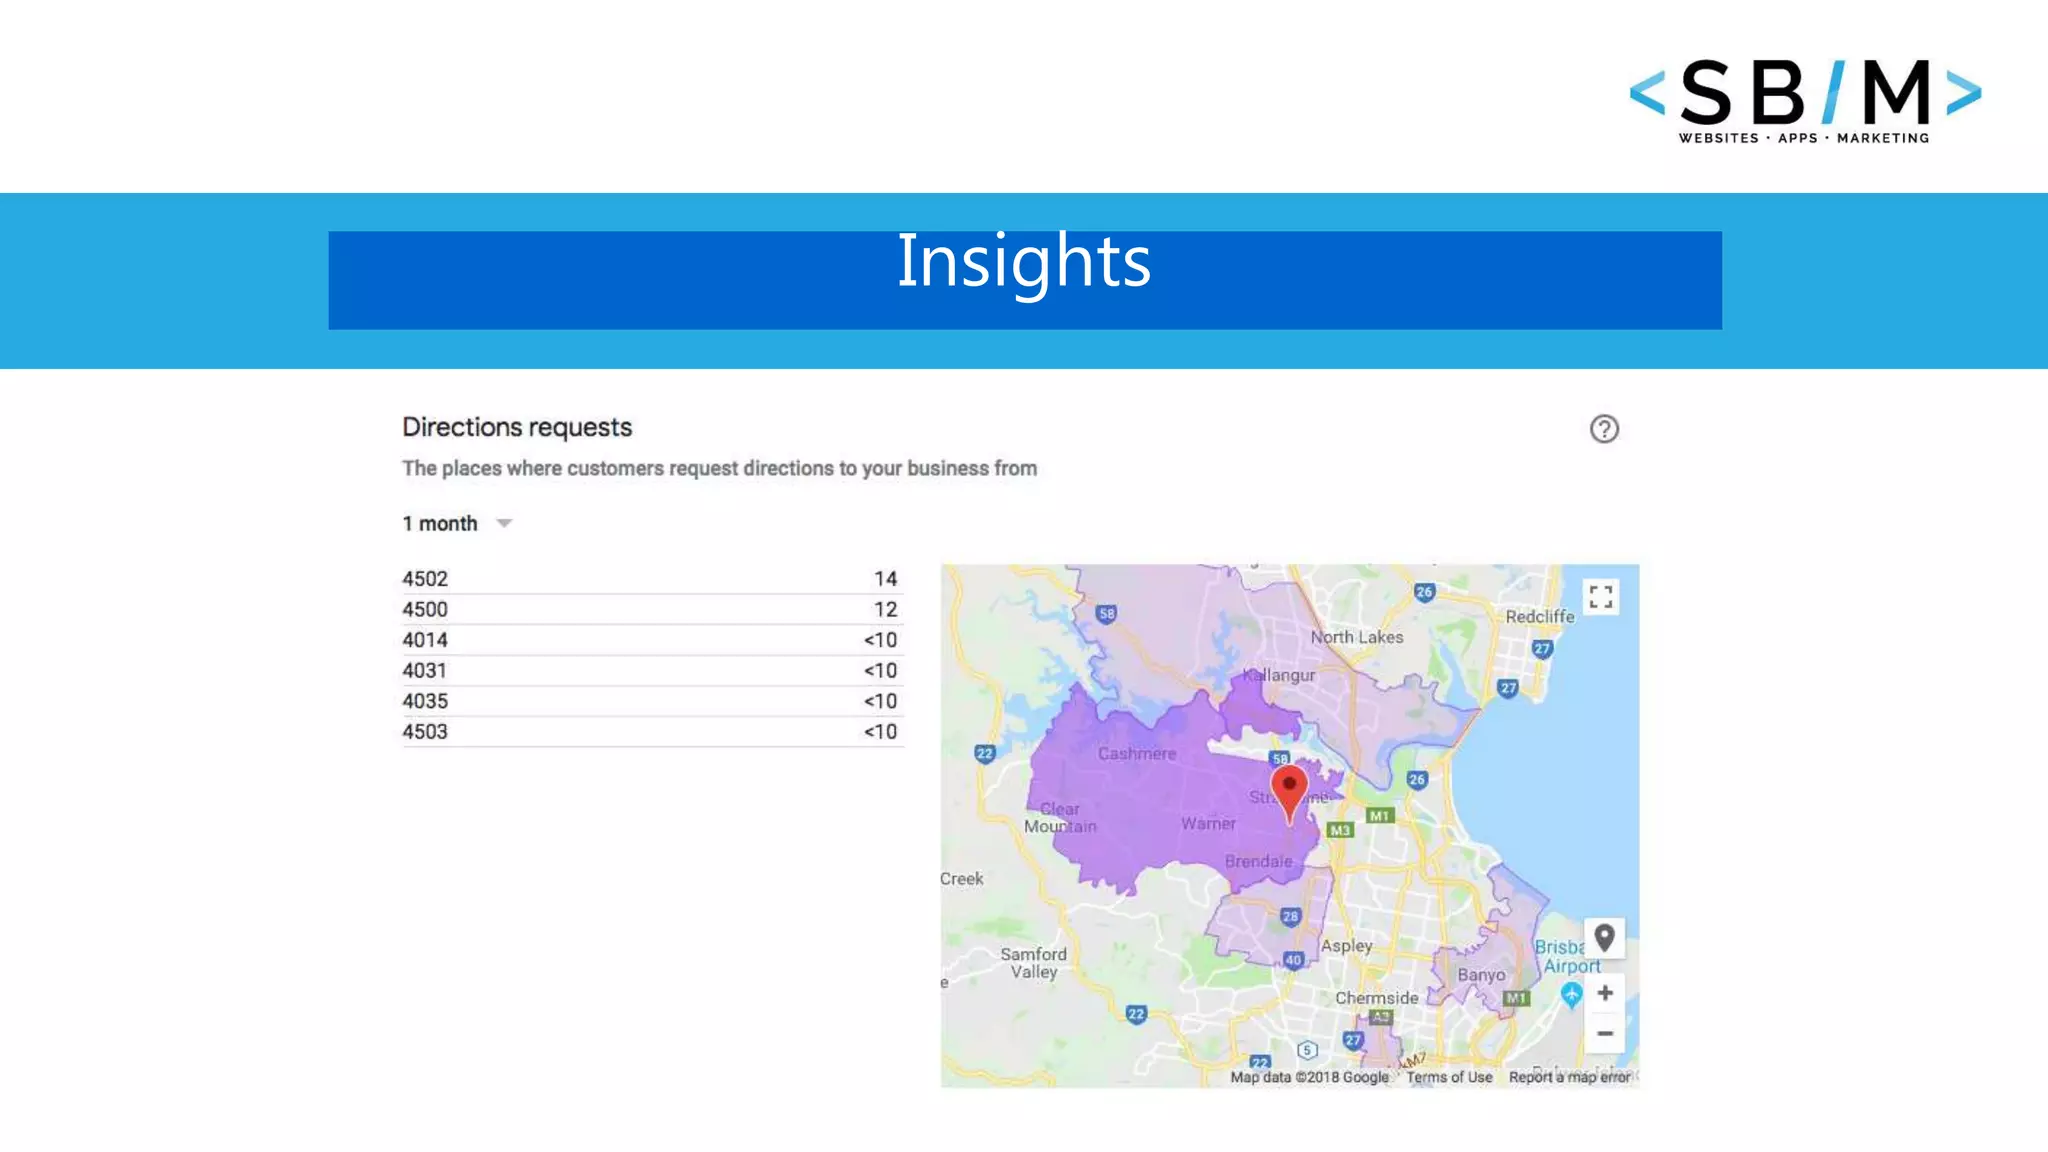Click the map zoom out minus
2048x1152 pixels.
point(1604,1033)
